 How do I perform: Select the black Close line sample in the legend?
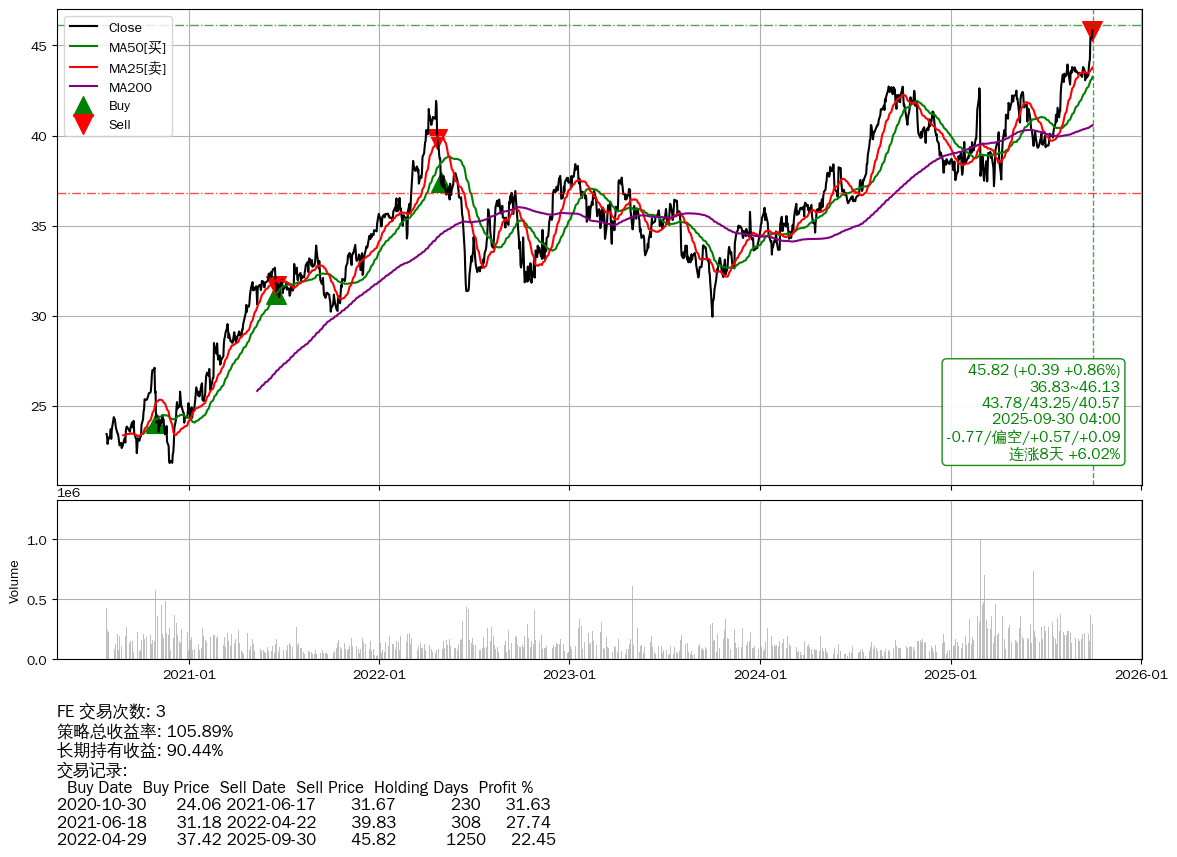point(84,28)
